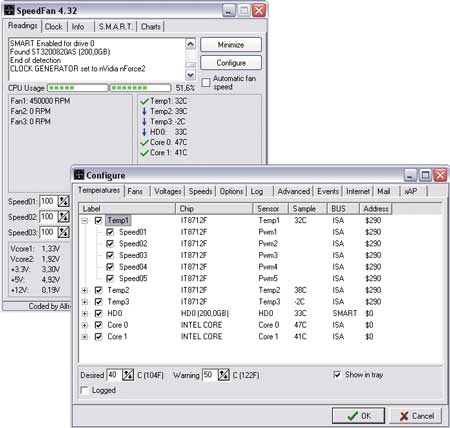Expand the Core 1 tree node
Image resolution: width=450 pixels, height=428 pixels.
coord(85,337)
